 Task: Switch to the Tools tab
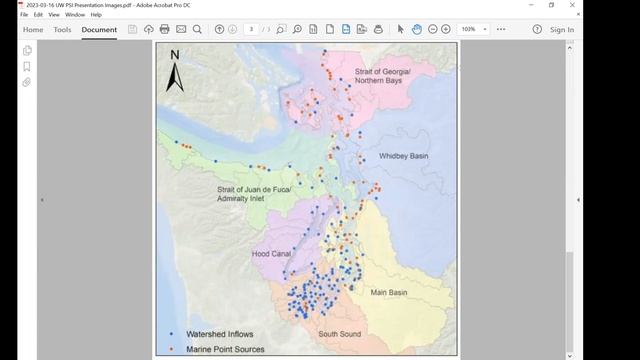click(62, 29)
